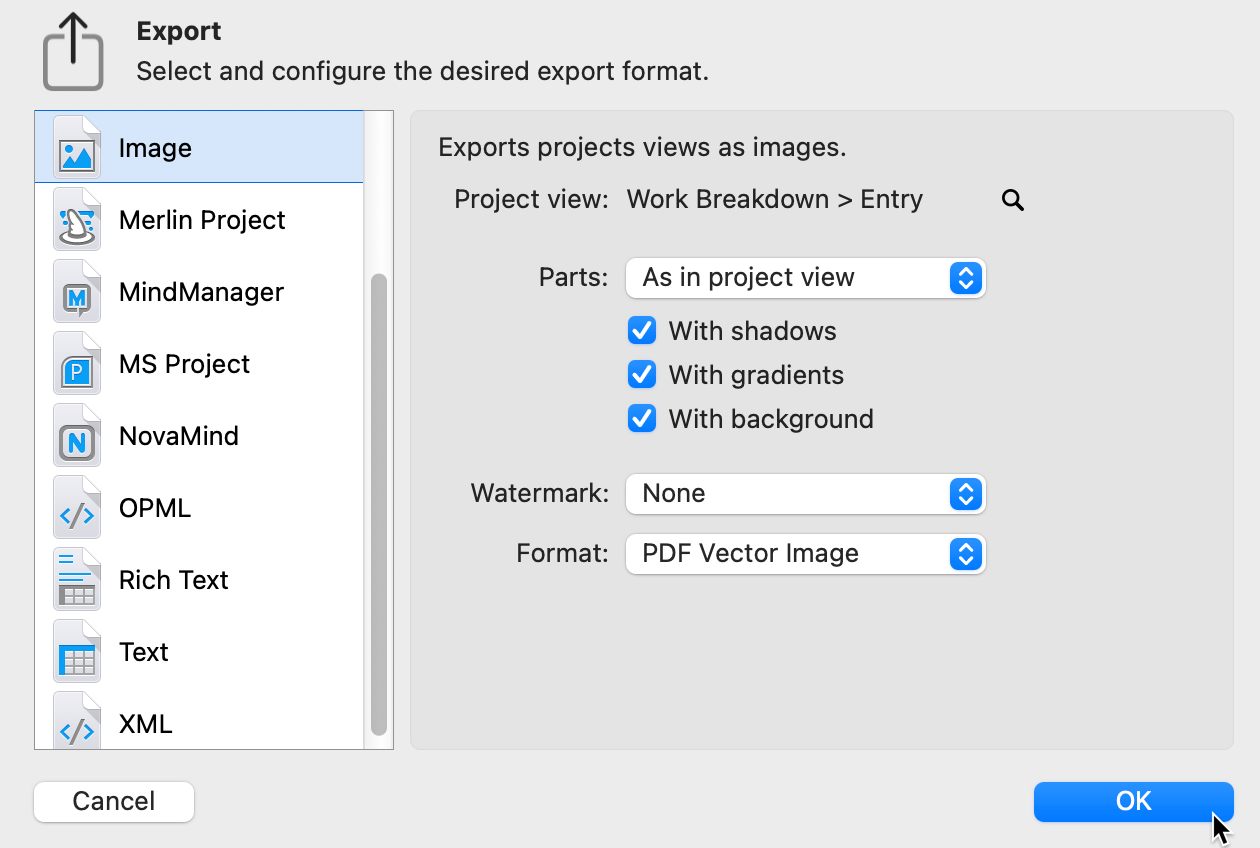
Task: Open the Format PDF Vector Image dropdown
Action: click(x=805, y=554)
